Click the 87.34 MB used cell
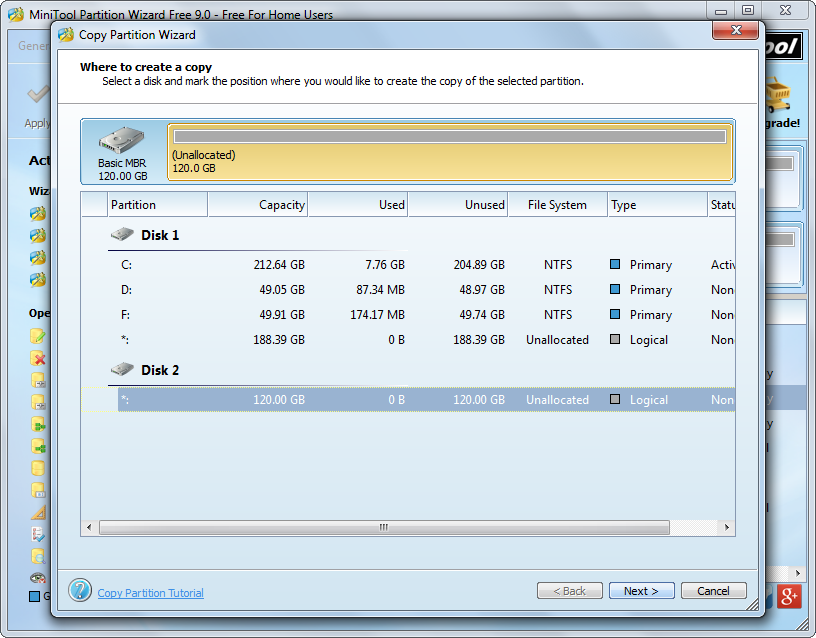 pyautogui.click(x=380, y=289)
